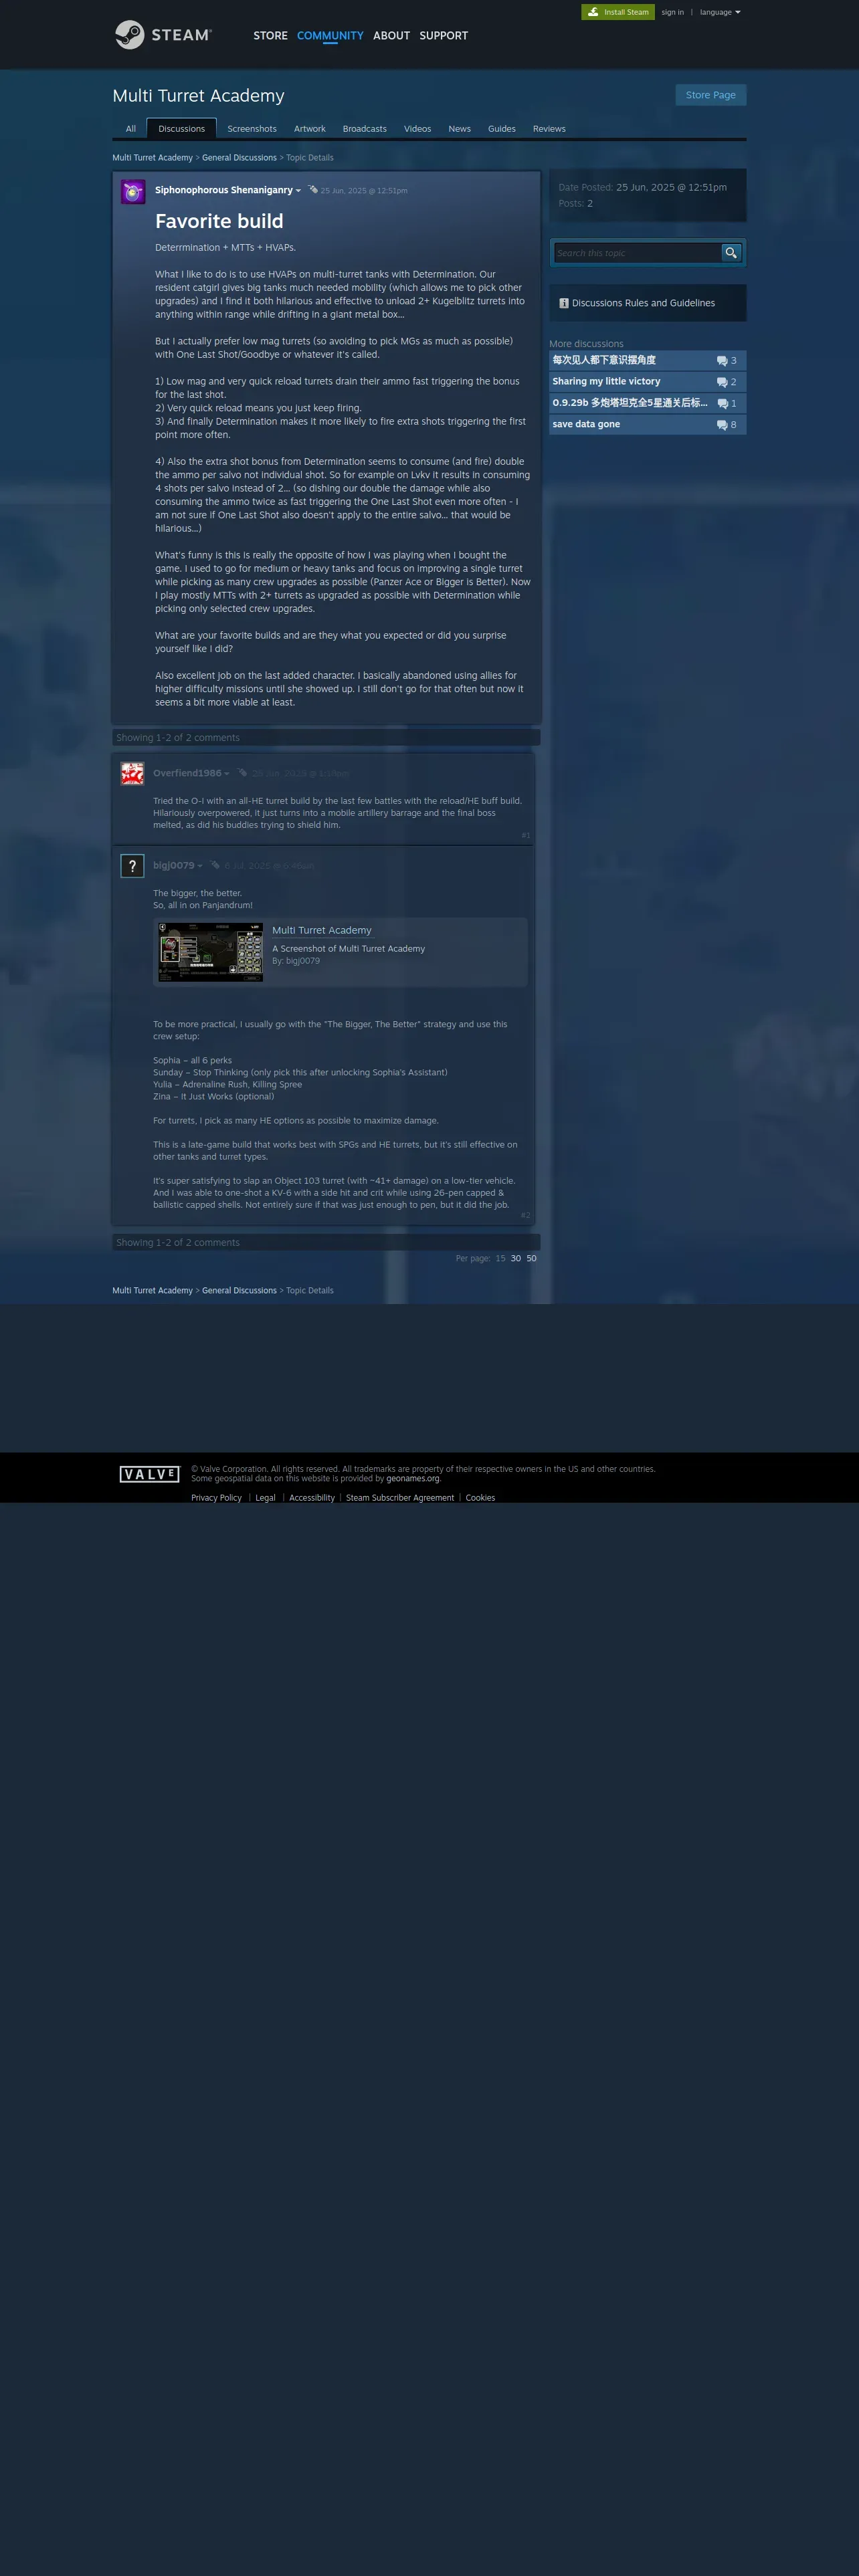The width and height of the screenshot is (859, 2576).
Task: Open the Multi Turret Academy screenshot thumbnail
Action: point(211,952)
